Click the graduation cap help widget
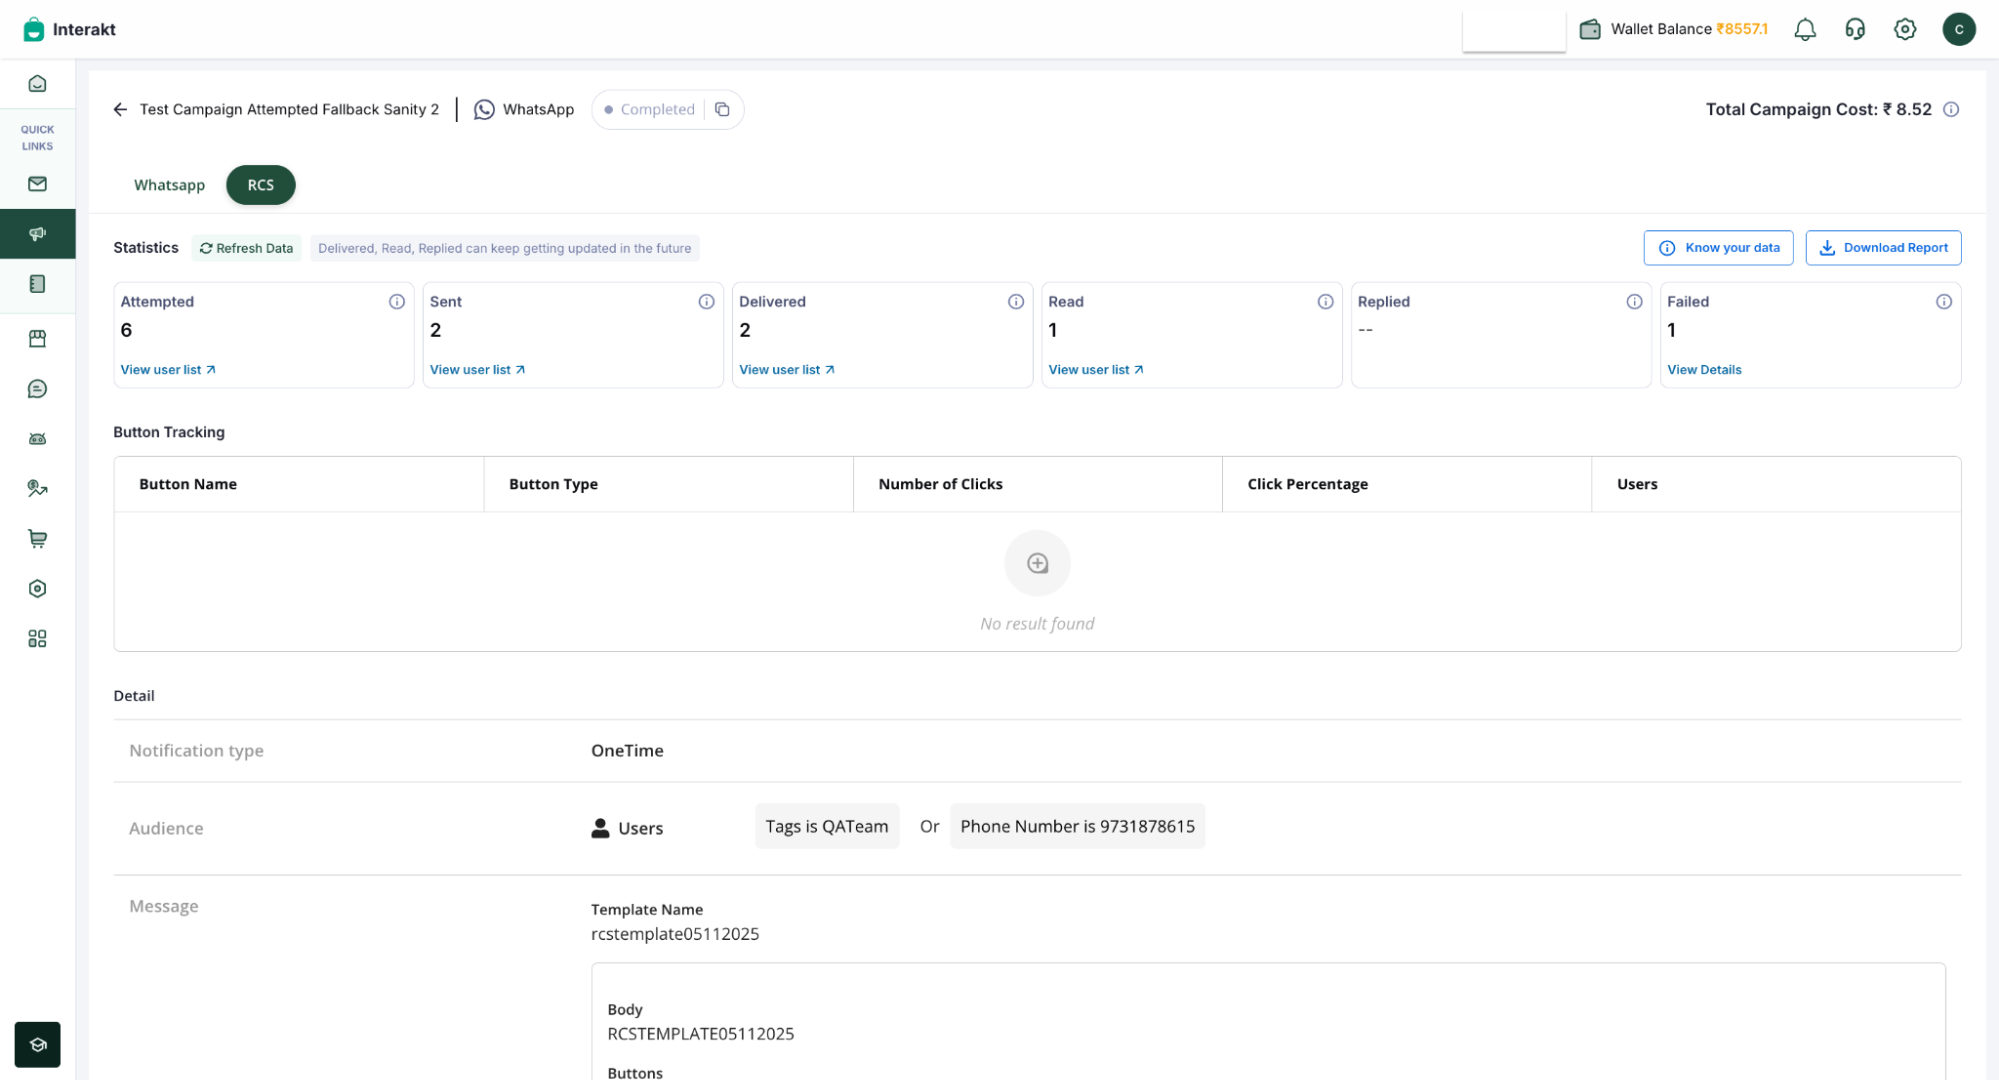This screenshot has width=1999, height=1080. coord(37,1044)
